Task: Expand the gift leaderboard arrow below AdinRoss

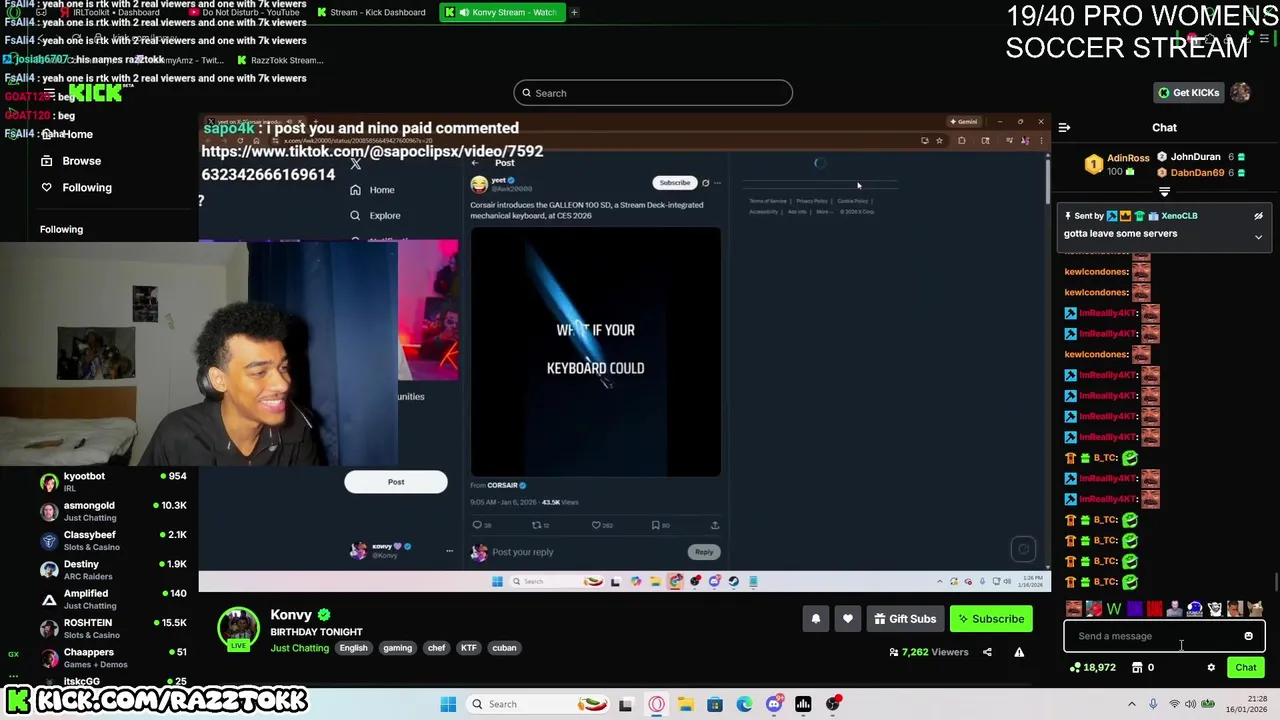Action: 1164,191
